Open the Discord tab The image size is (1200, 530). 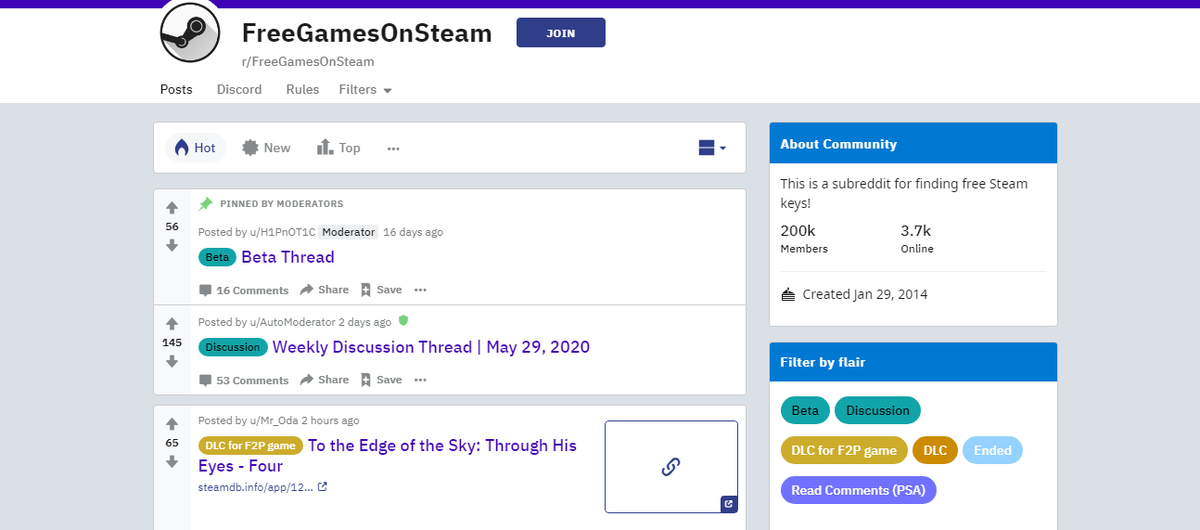239,89
